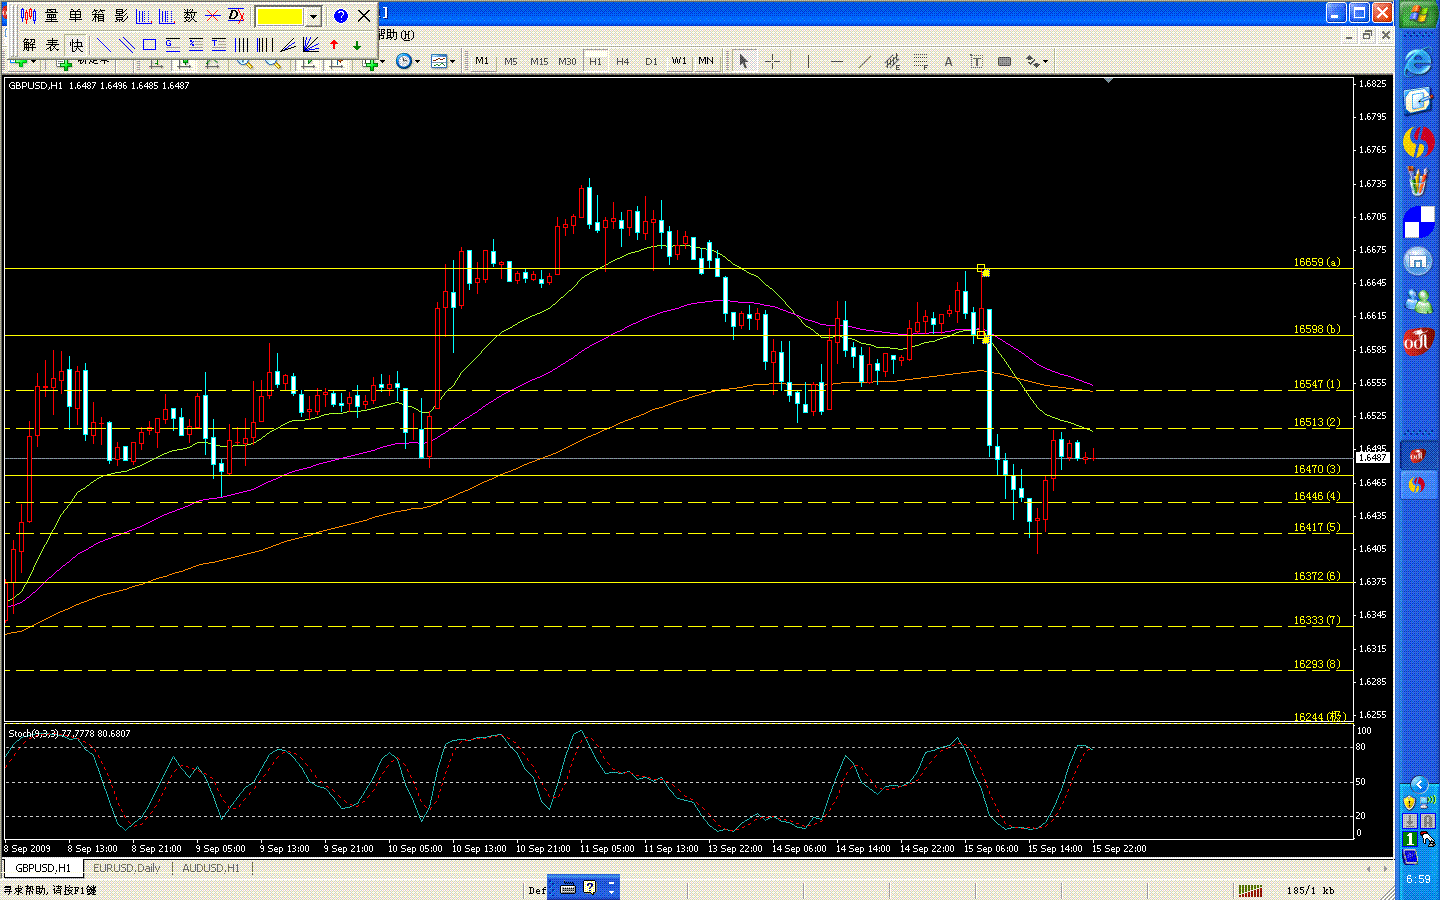The height and width of the screenshot is (900, 1440).
Task: Click the 数 button in floating toolbar
Action: [190, 16]
